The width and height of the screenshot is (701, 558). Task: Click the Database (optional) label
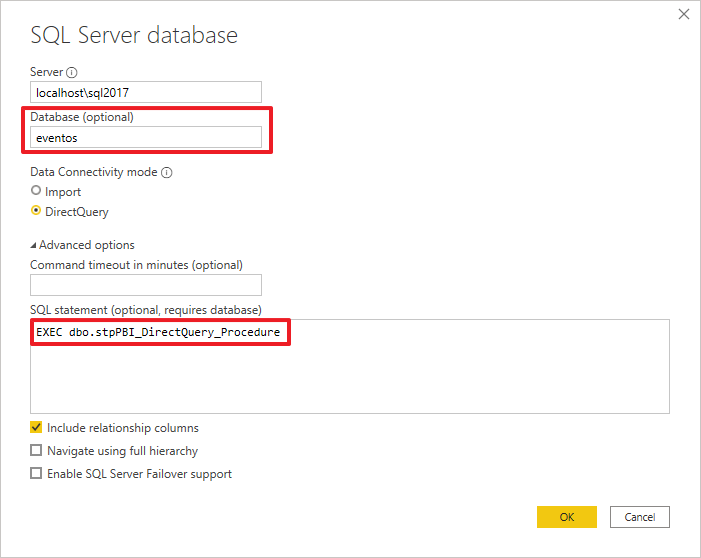click(82, 117)
